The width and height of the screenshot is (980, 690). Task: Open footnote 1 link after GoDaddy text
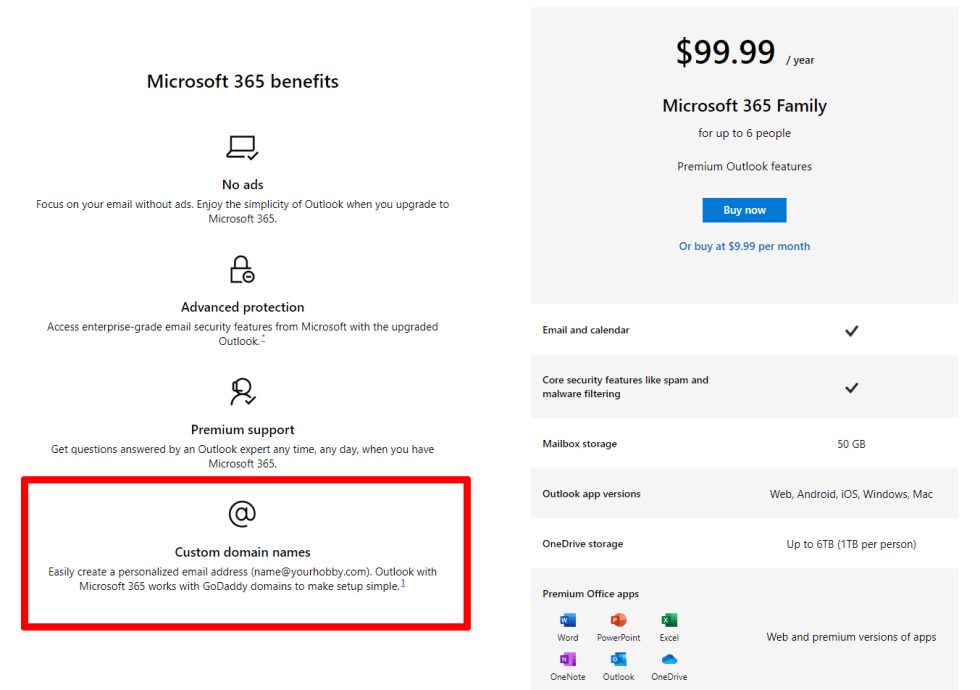pos(403,584)
